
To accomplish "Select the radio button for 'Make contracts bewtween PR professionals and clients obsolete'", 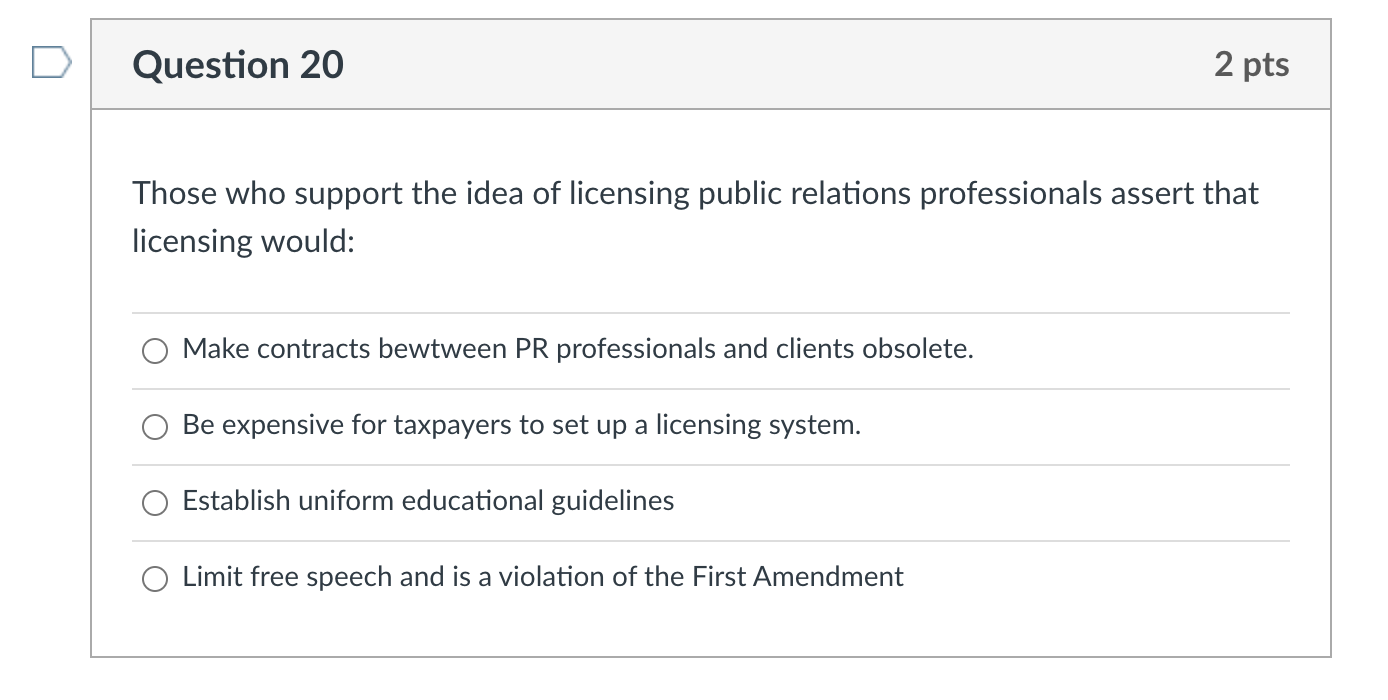I will coord(154,350).
